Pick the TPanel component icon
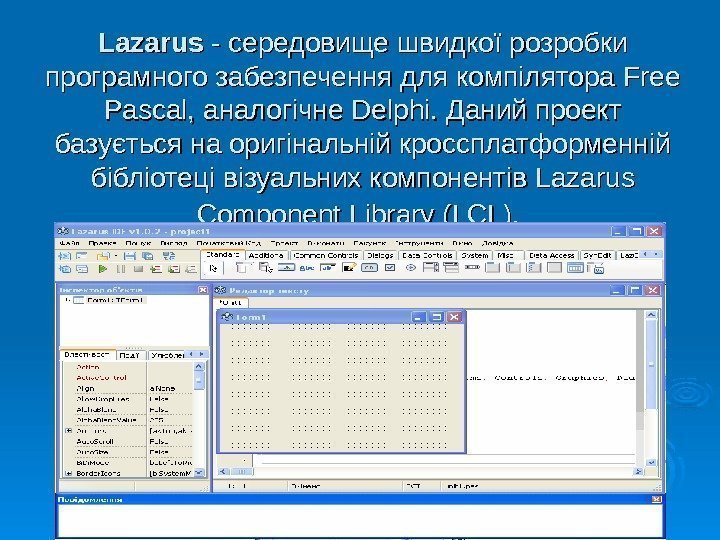Image resolution: width=720 pixels, height=540 pixels. click(555, 267)
